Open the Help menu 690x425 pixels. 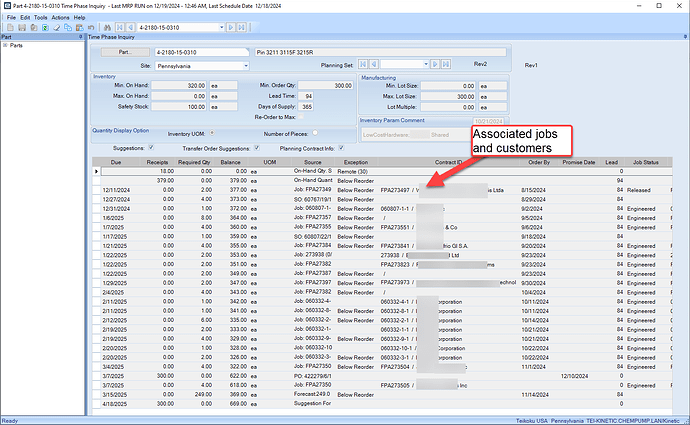(x=79, y=18)
